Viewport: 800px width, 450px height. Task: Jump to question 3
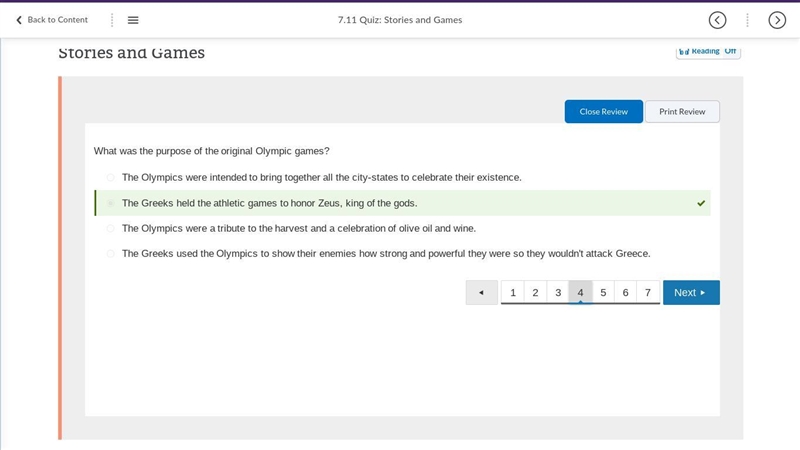click(558, 292)
